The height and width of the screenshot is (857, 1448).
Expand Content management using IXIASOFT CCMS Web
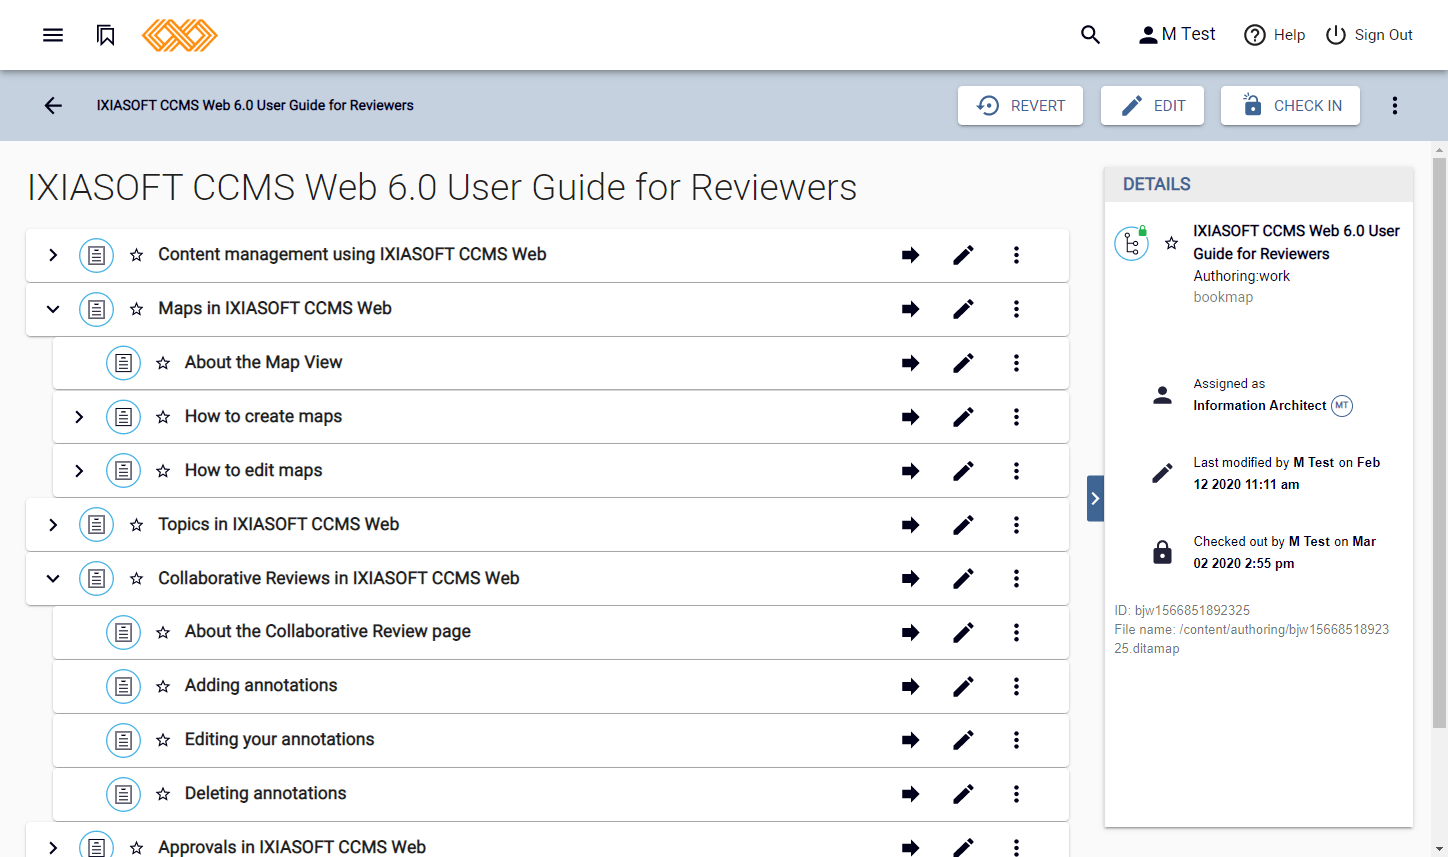click(53, 255)
